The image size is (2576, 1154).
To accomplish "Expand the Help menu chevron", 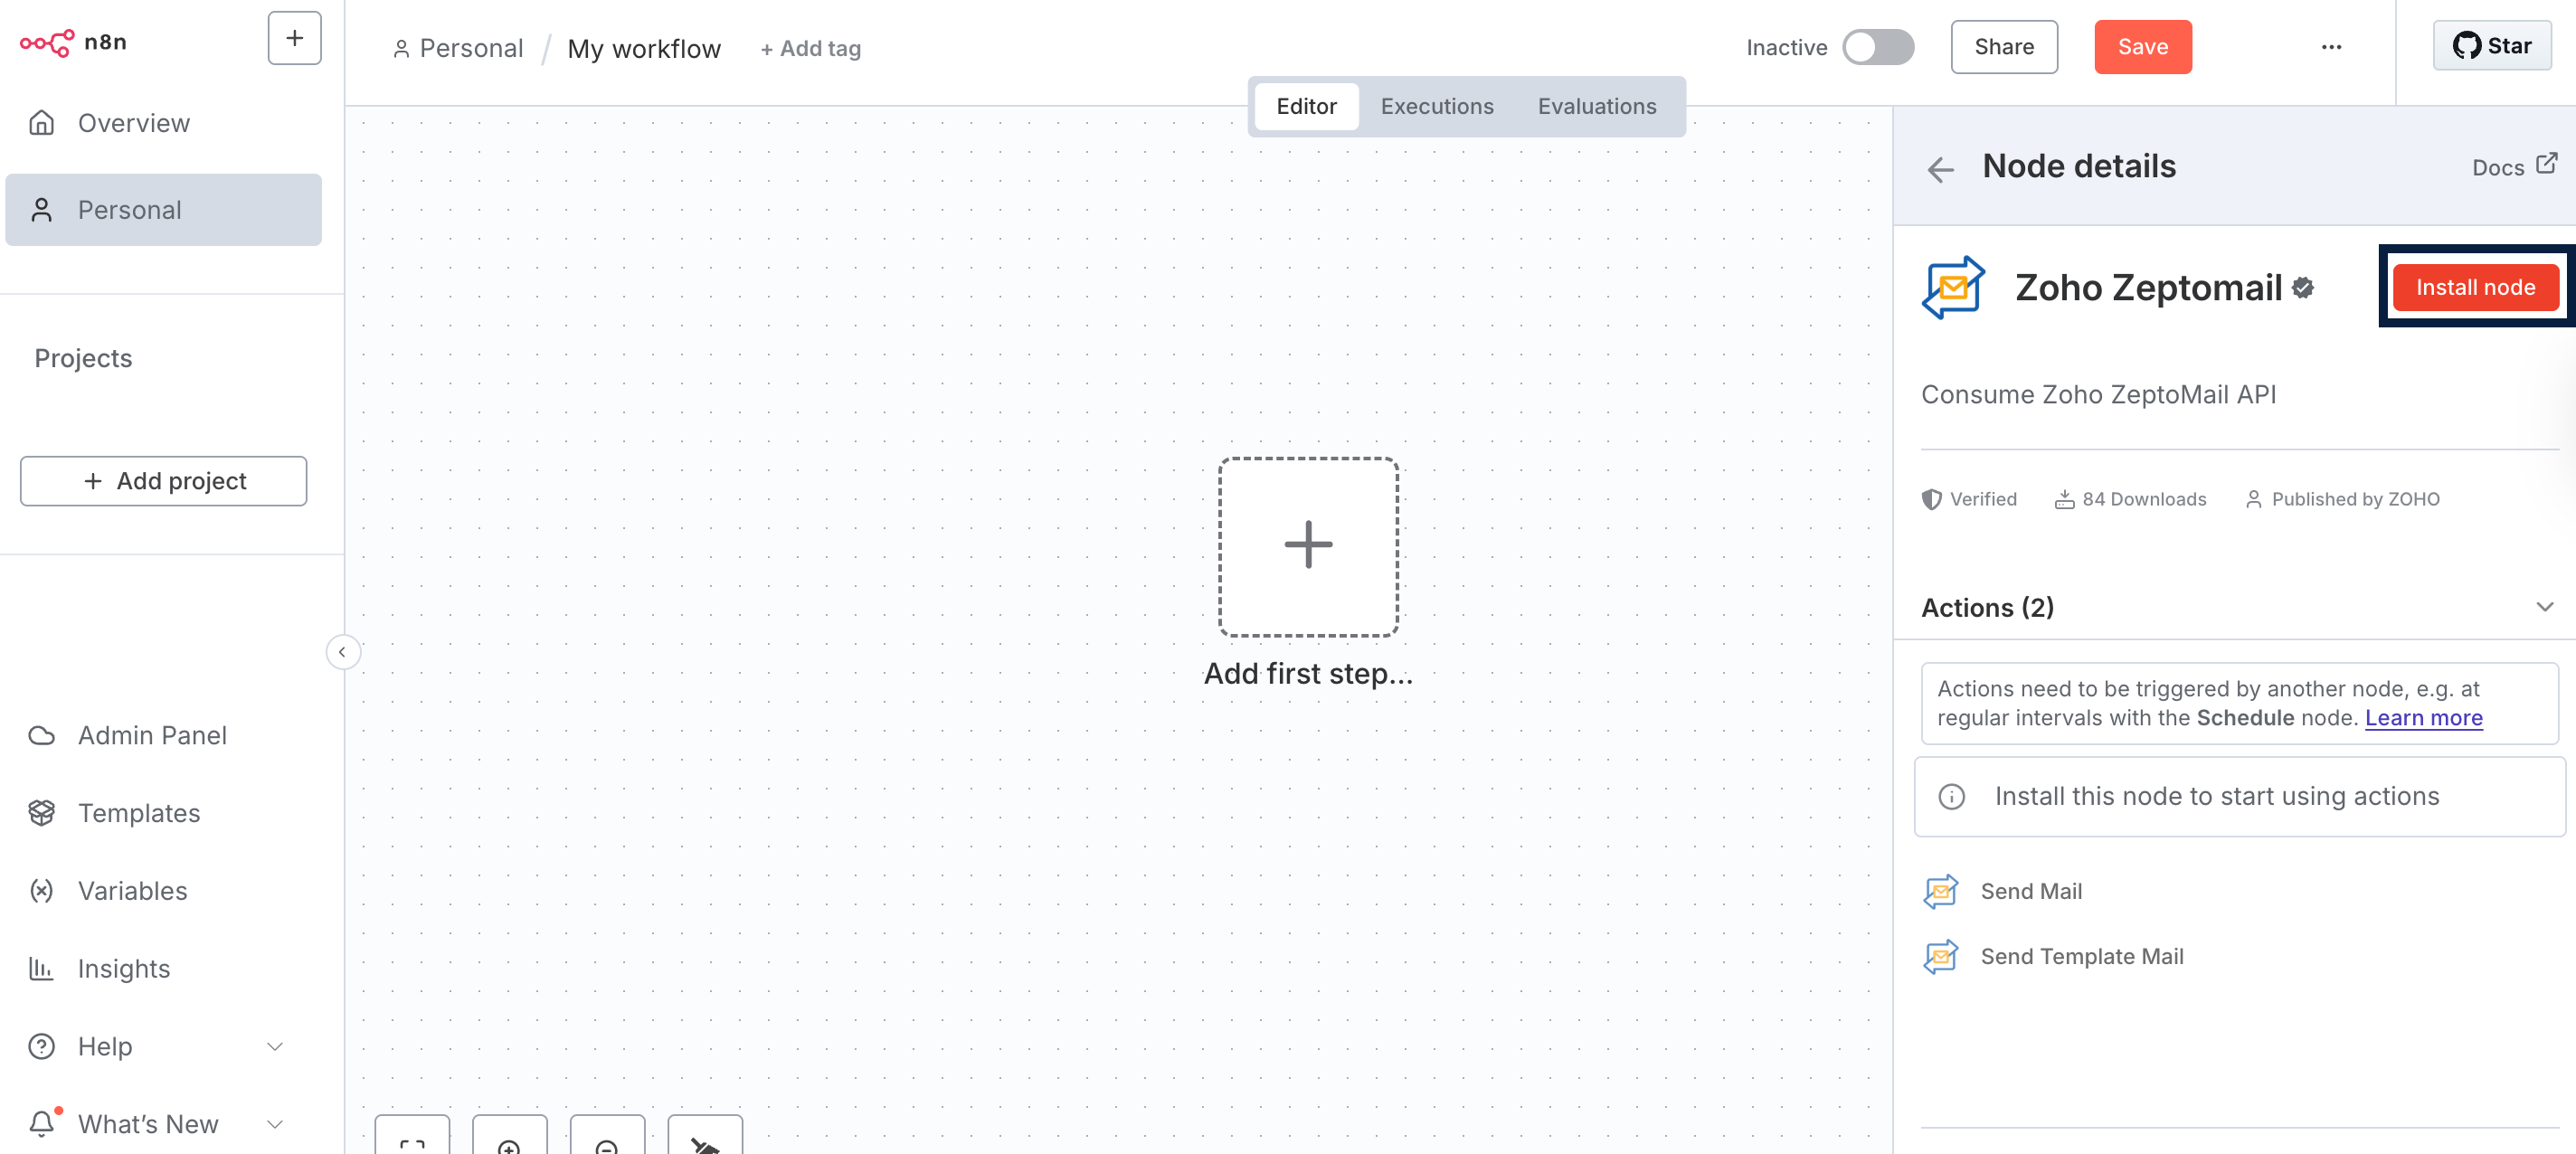I will 275,1046.
